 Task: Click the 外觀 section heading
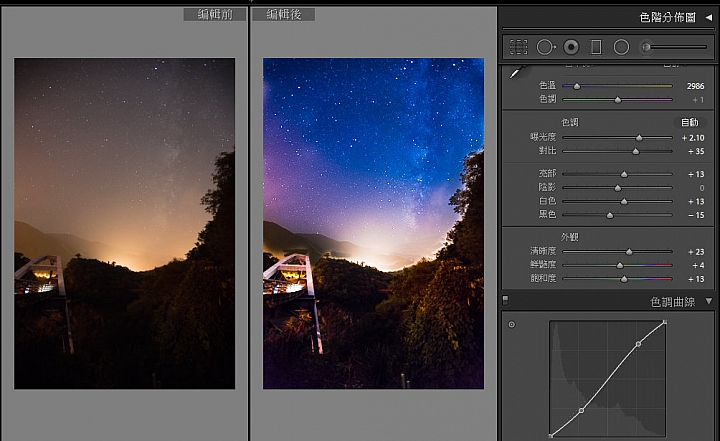pyautogui.click(x=569, y=237)
